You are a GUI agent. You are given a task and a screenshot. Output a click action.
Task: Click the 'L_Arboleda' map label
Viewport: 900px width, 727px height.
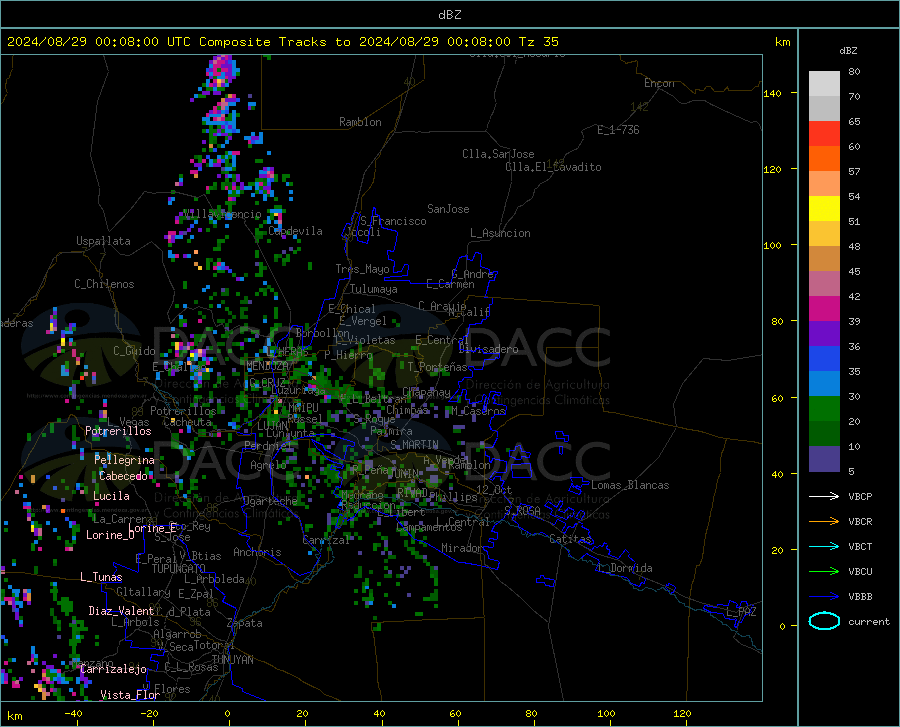pos(214,579)
